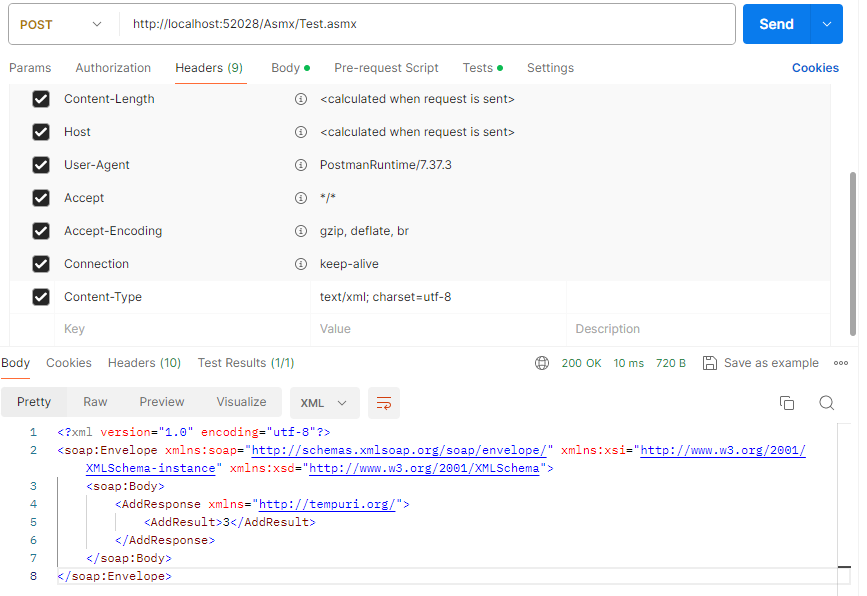Open the XML format dropdown

pos(324,403)
